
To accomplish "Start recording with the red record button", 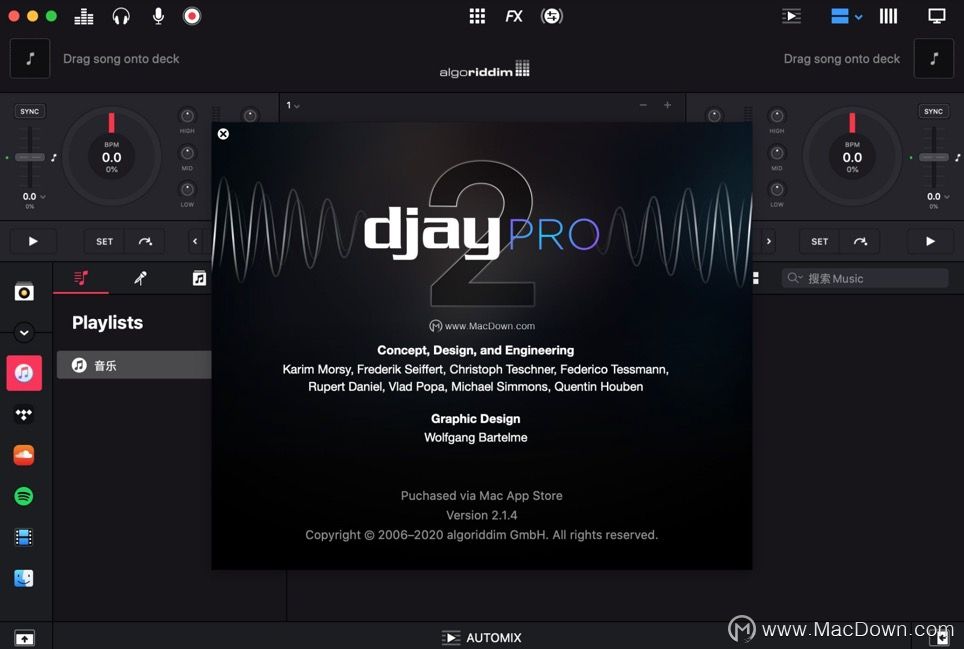I will (x=192, y=16).
